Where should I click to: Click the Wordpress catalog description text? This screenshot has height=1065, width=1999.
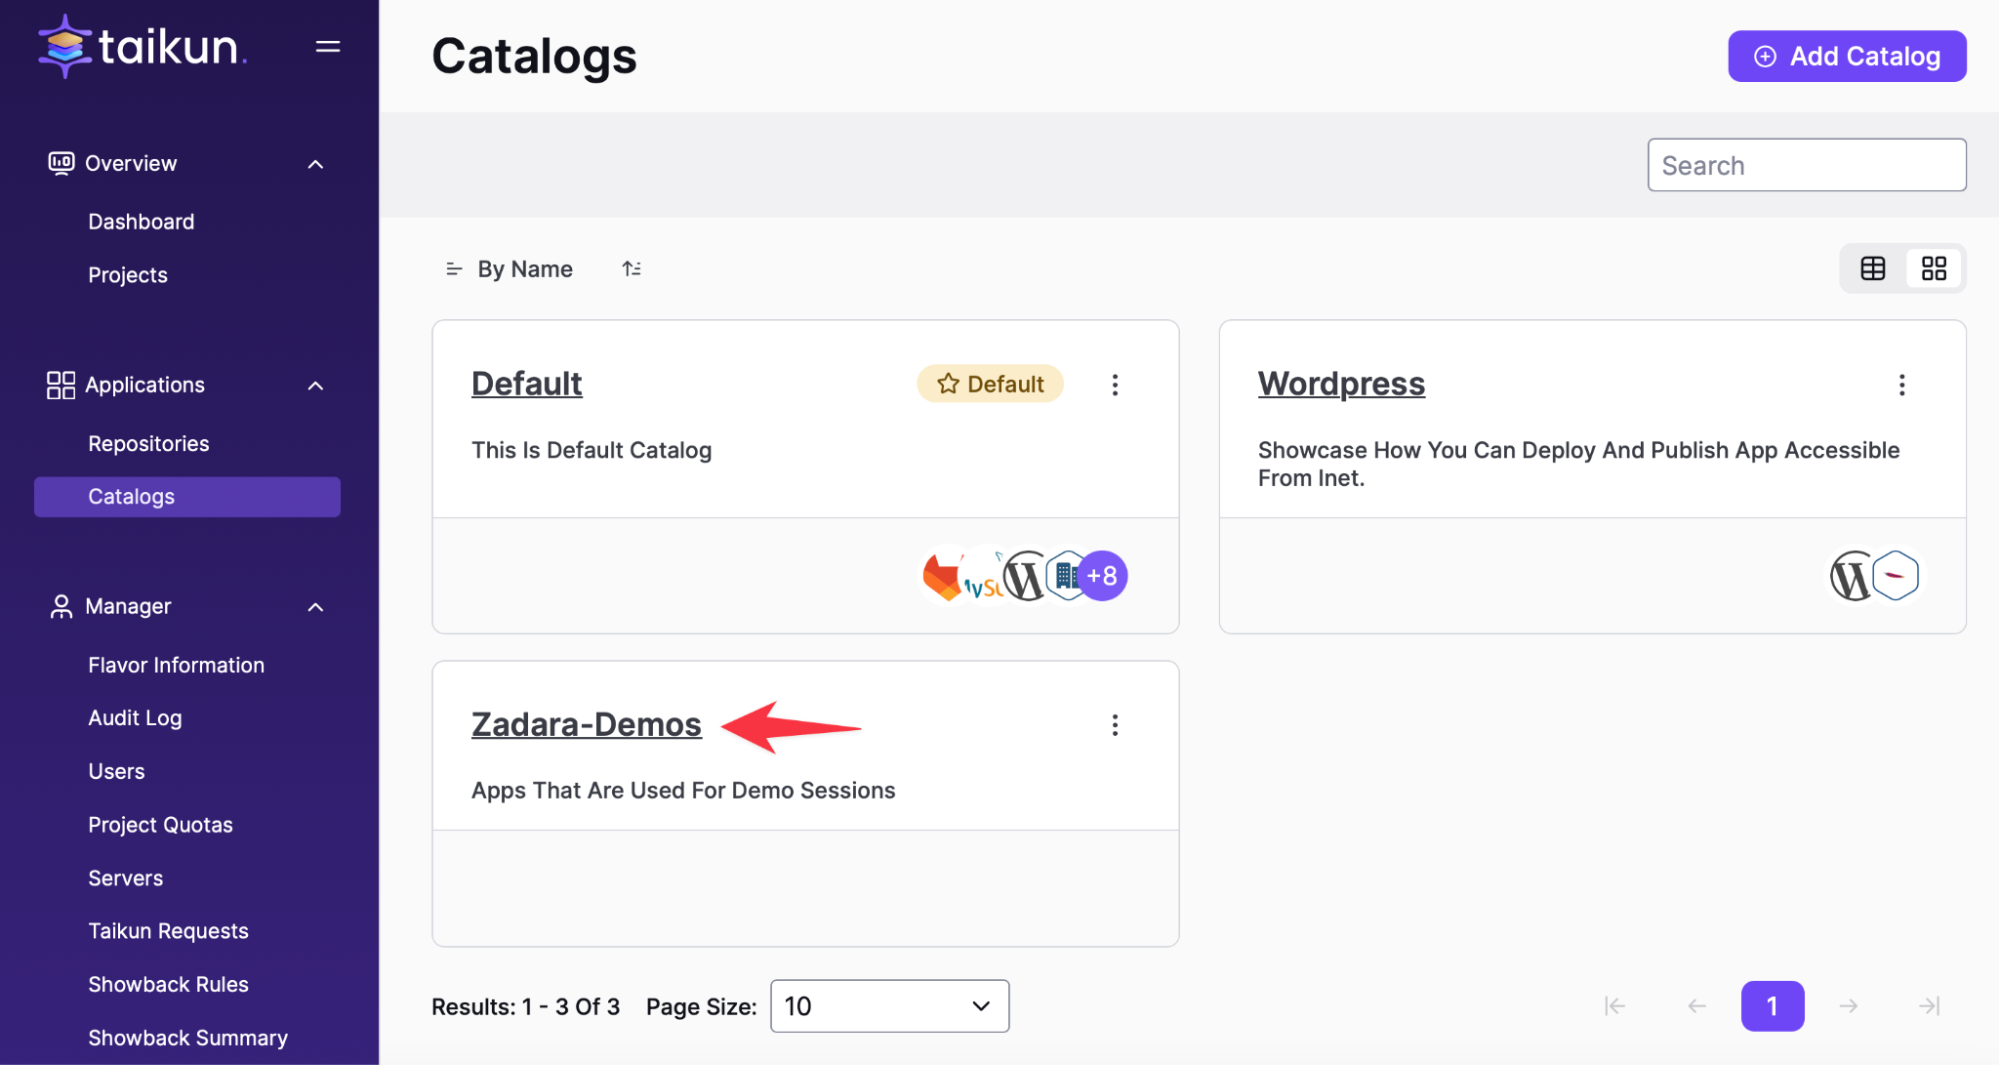tap(1578, 464)
